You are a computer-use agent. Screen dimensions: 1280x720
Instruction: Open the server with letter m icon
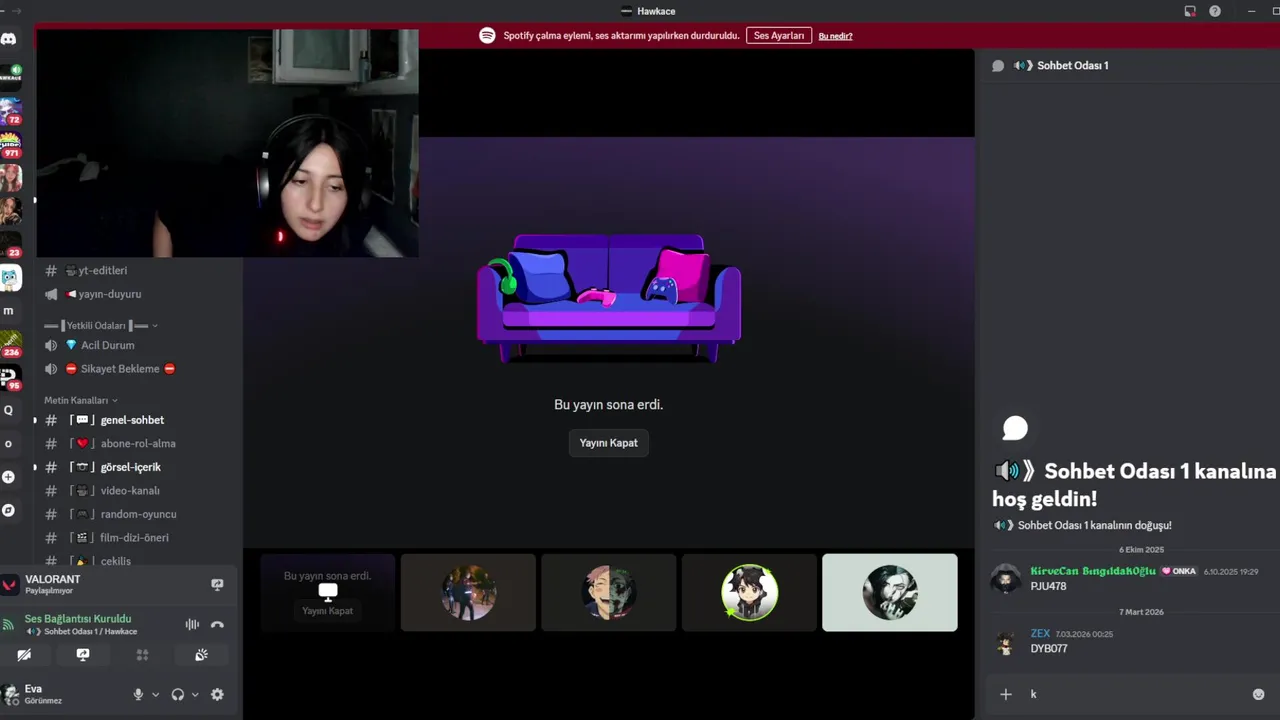tap(9, 311)
